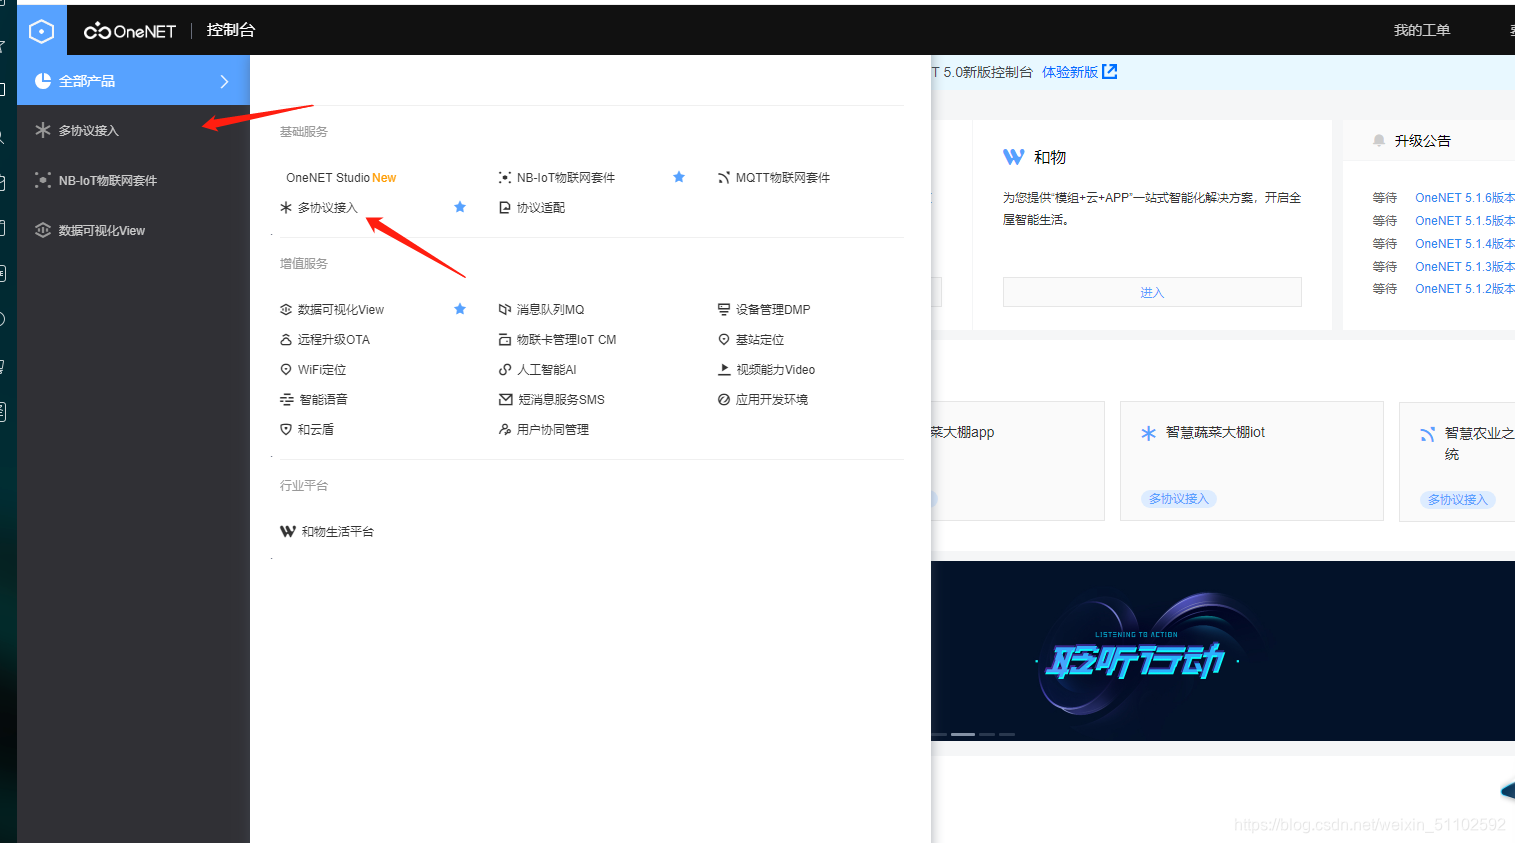Image resolution: width=1515 pixels, height=843 pixels.
Task: Click the hexagon console logo icon
Action: (x=41, y=31)
